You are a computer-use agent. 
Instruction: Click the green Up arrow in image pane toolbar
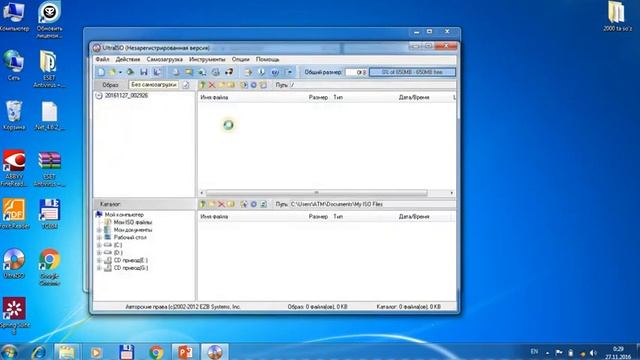202,85
